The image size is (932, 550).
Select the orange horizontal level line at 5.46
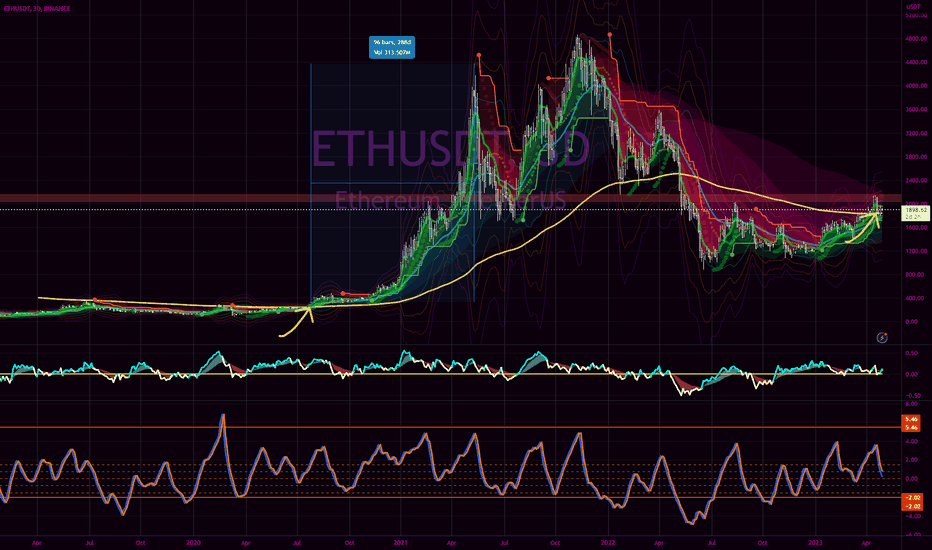tap(450, 427)
